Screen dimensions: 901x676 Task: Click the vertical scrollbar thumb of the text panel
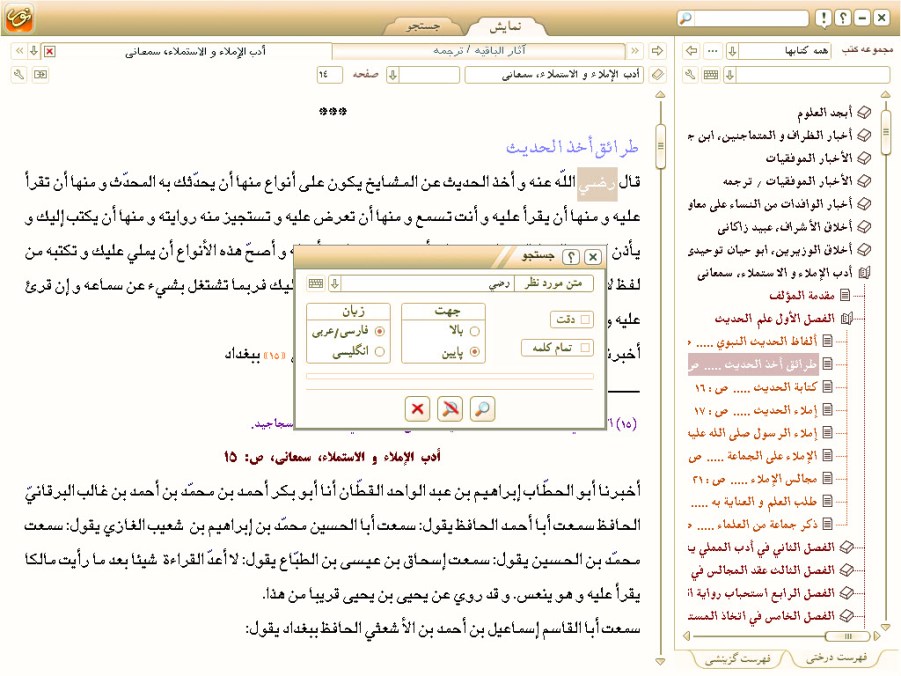tap(660, 146)
